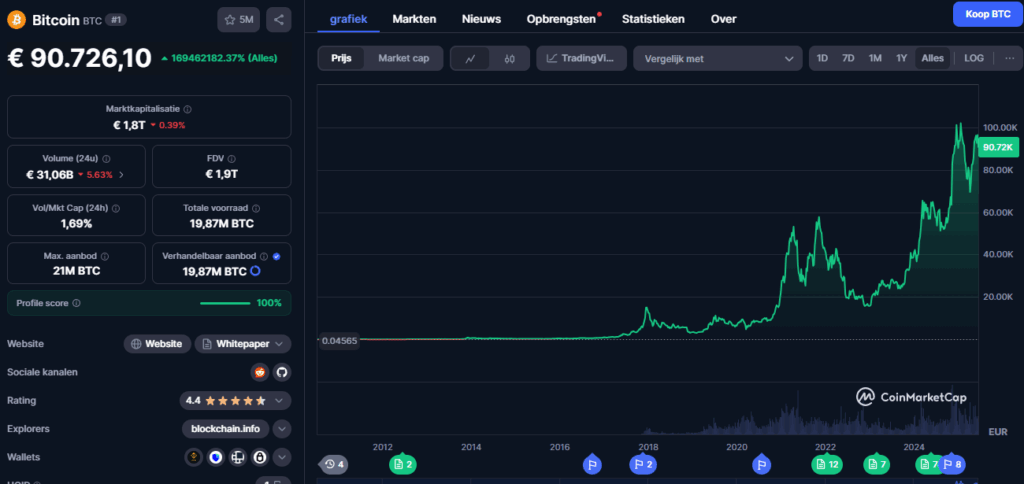Open the Reddit social channel icon
The height and width of the screenshot is (484, 1024).
260,372
